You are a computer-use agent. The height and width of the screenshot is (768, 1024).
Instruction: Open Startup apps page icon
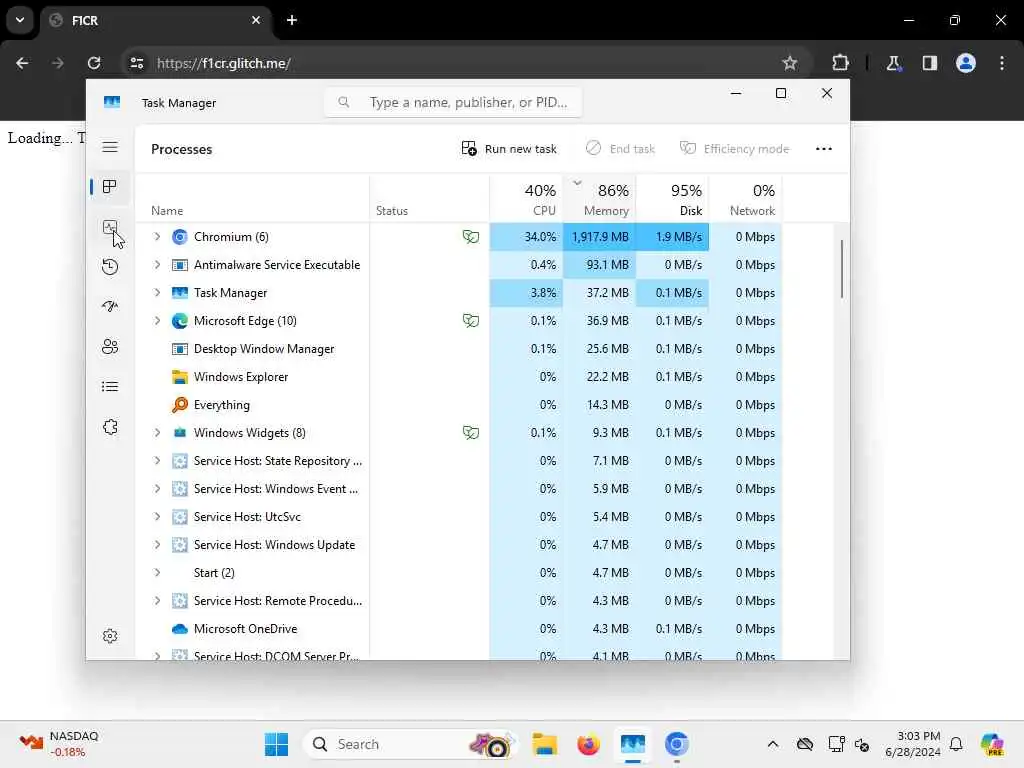tap(110, 306)
